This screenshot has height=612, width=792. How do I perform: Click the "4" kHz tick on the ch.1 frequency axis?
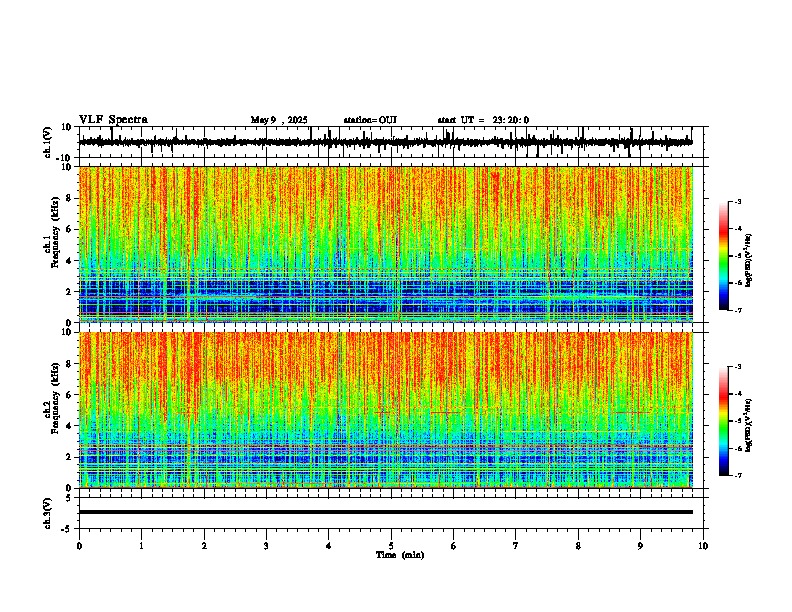coord(69,261)
